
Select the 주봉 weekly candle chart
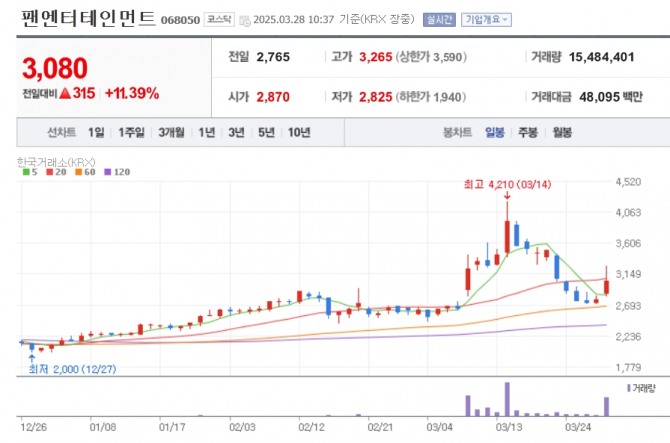click(x=527, y=132)
